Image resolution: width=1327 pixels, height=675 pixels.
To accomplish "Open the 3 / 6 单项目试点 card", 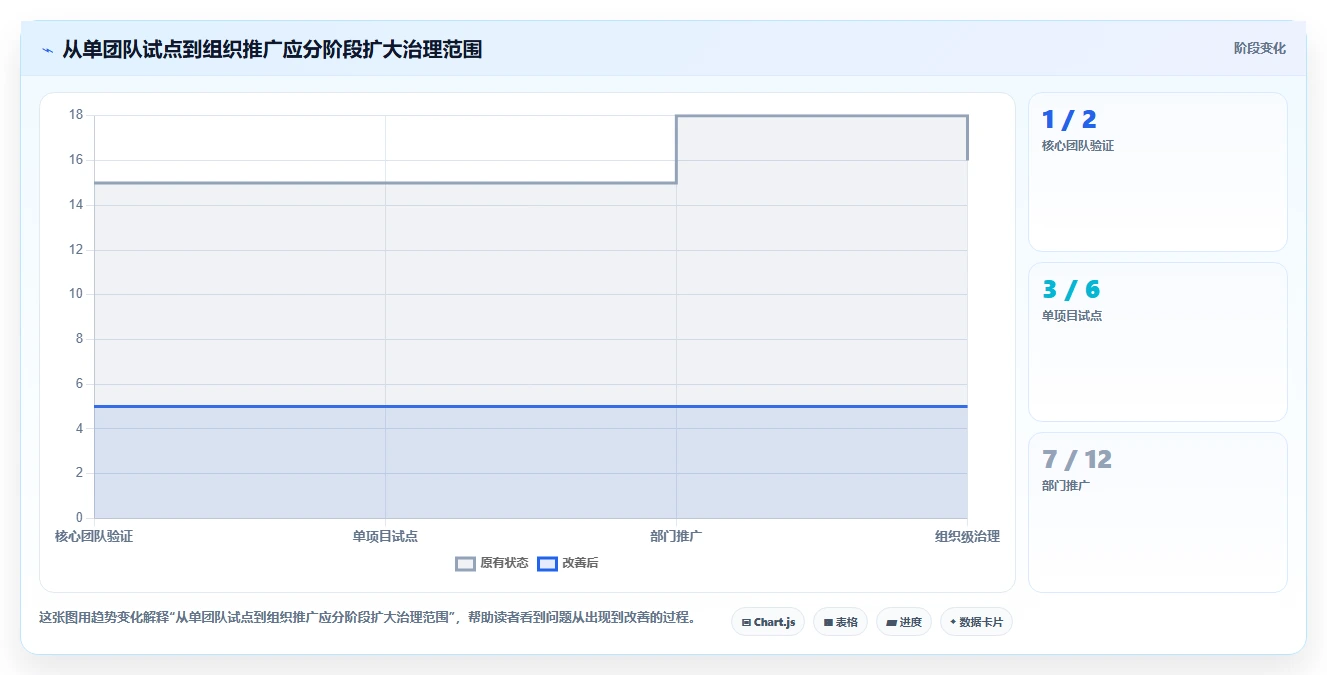I will (1157, 342).
